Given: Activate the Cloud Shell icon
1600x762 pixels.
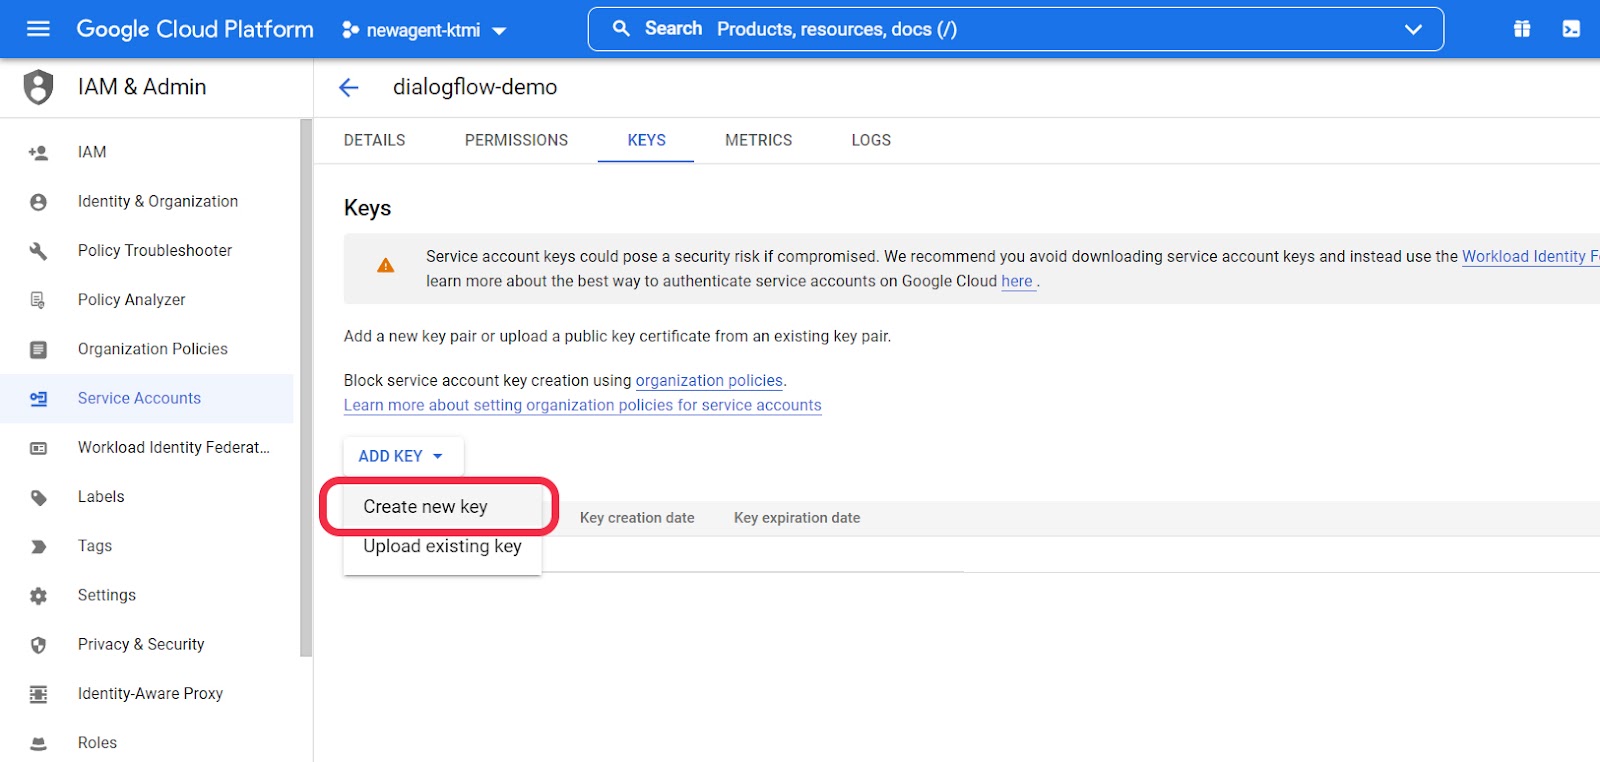Looking at the screenshot, I should tap(1571, 29).
